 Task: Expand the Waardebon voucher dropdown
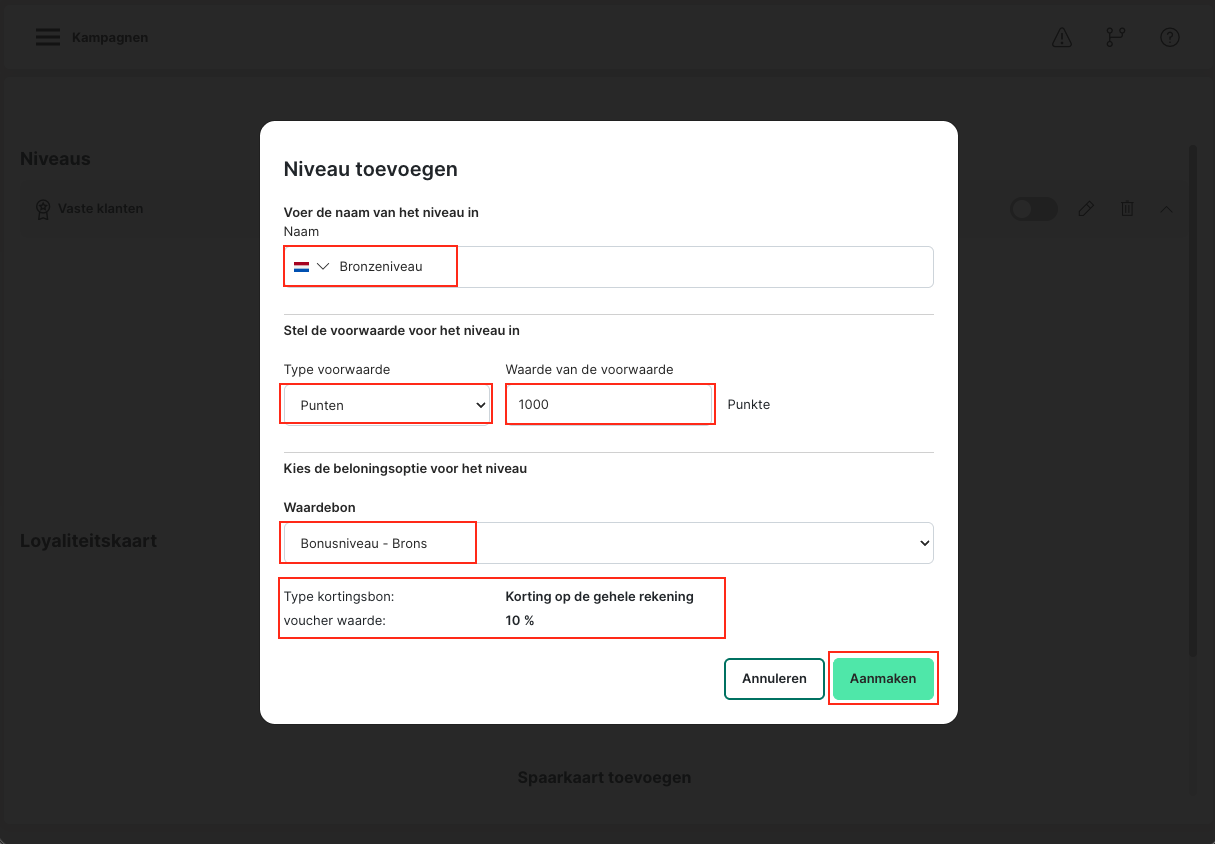608,543
